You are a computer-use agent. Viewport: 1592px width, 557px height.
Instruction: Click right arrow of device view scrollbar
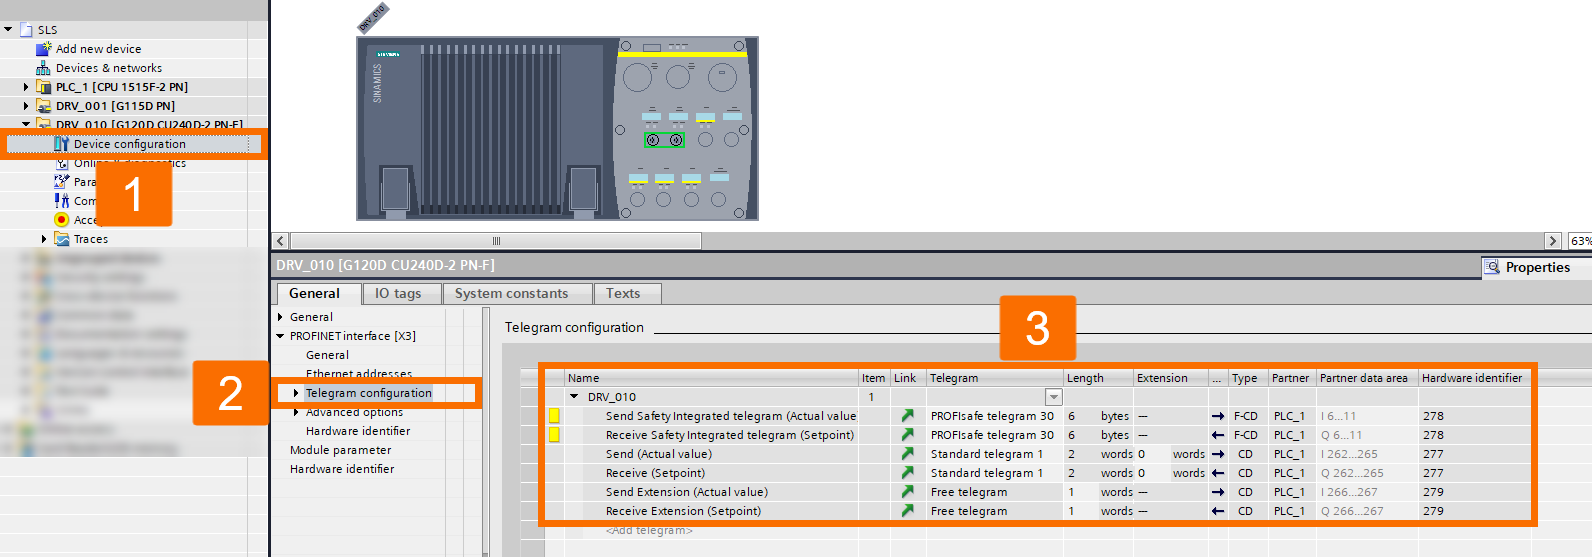click(x=1553, y=241)
